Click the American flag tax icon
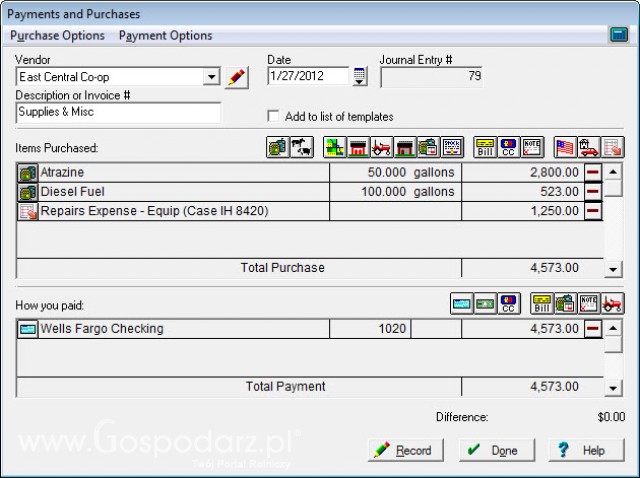 pyautogui.click(x=566, y=148)
